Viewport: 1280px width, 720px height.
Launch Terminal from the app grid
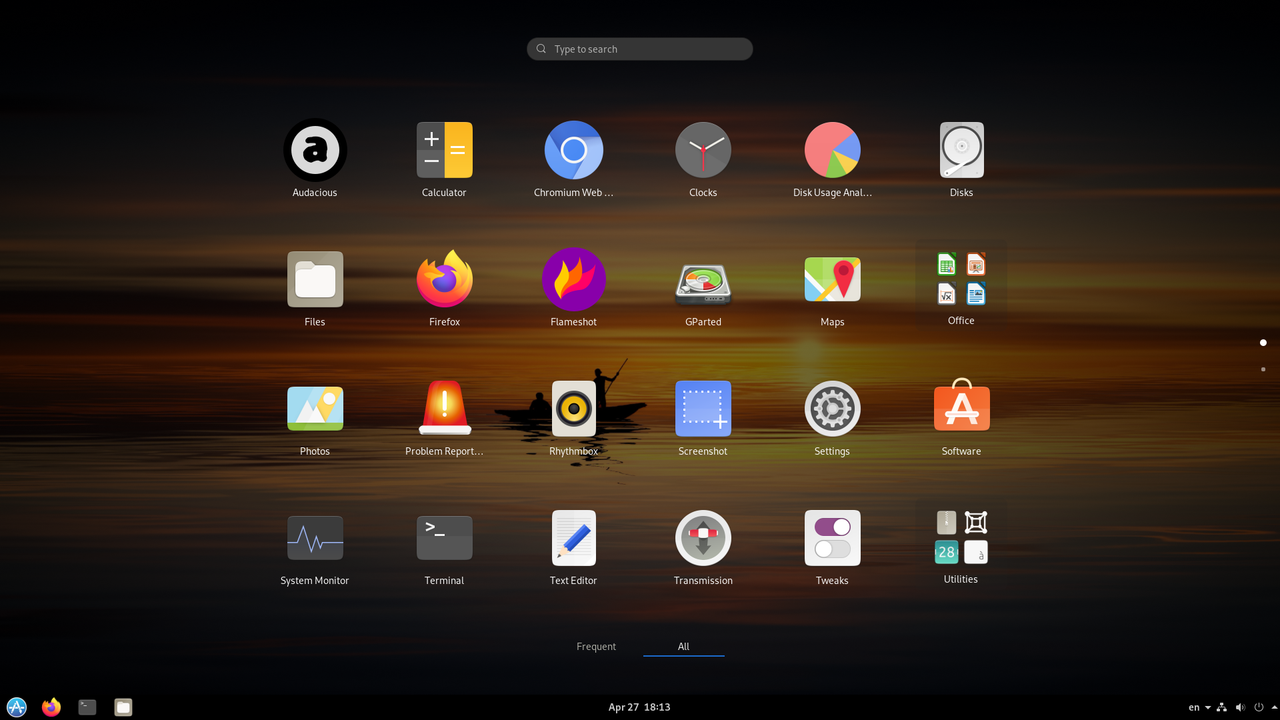click(x=444, y=538)
